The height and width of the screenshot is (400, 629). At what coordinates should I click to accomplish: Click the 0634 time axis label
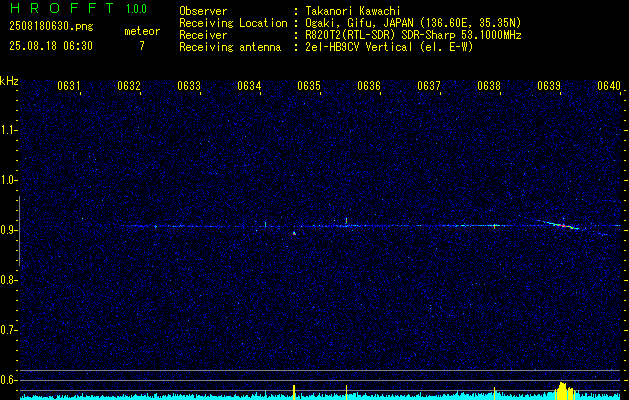249,86
